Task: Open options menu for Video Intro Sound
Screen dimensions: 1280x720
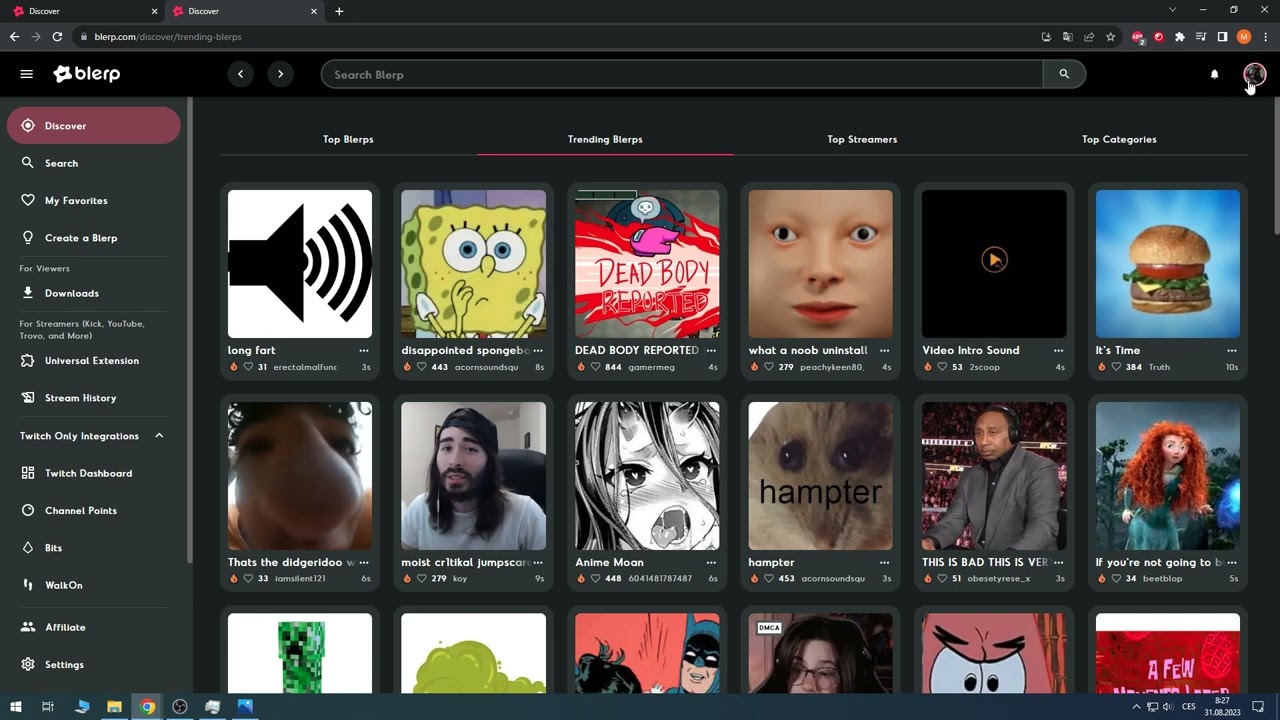Action: tap(1058, 351)
